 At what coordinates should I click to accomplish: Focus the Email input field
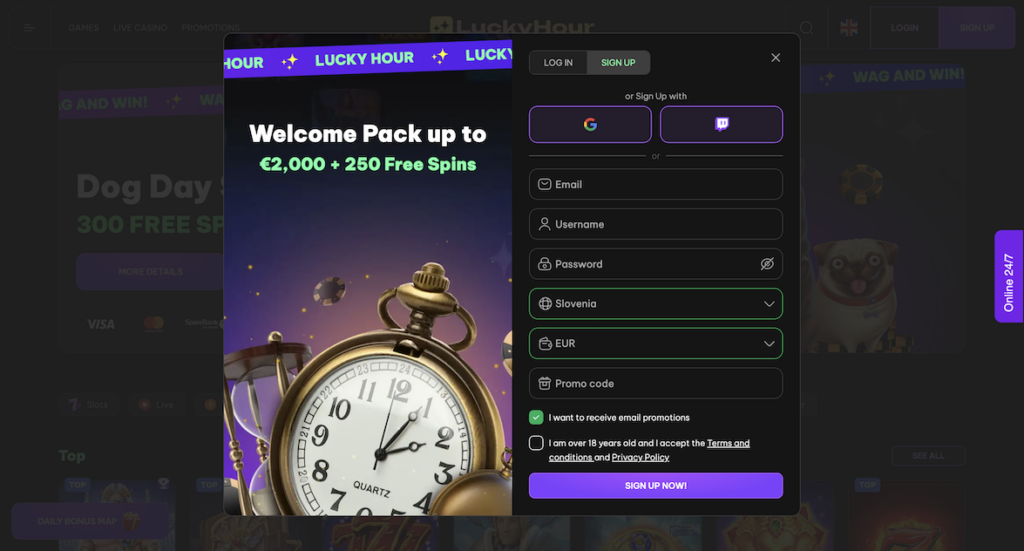coord(656,184)
